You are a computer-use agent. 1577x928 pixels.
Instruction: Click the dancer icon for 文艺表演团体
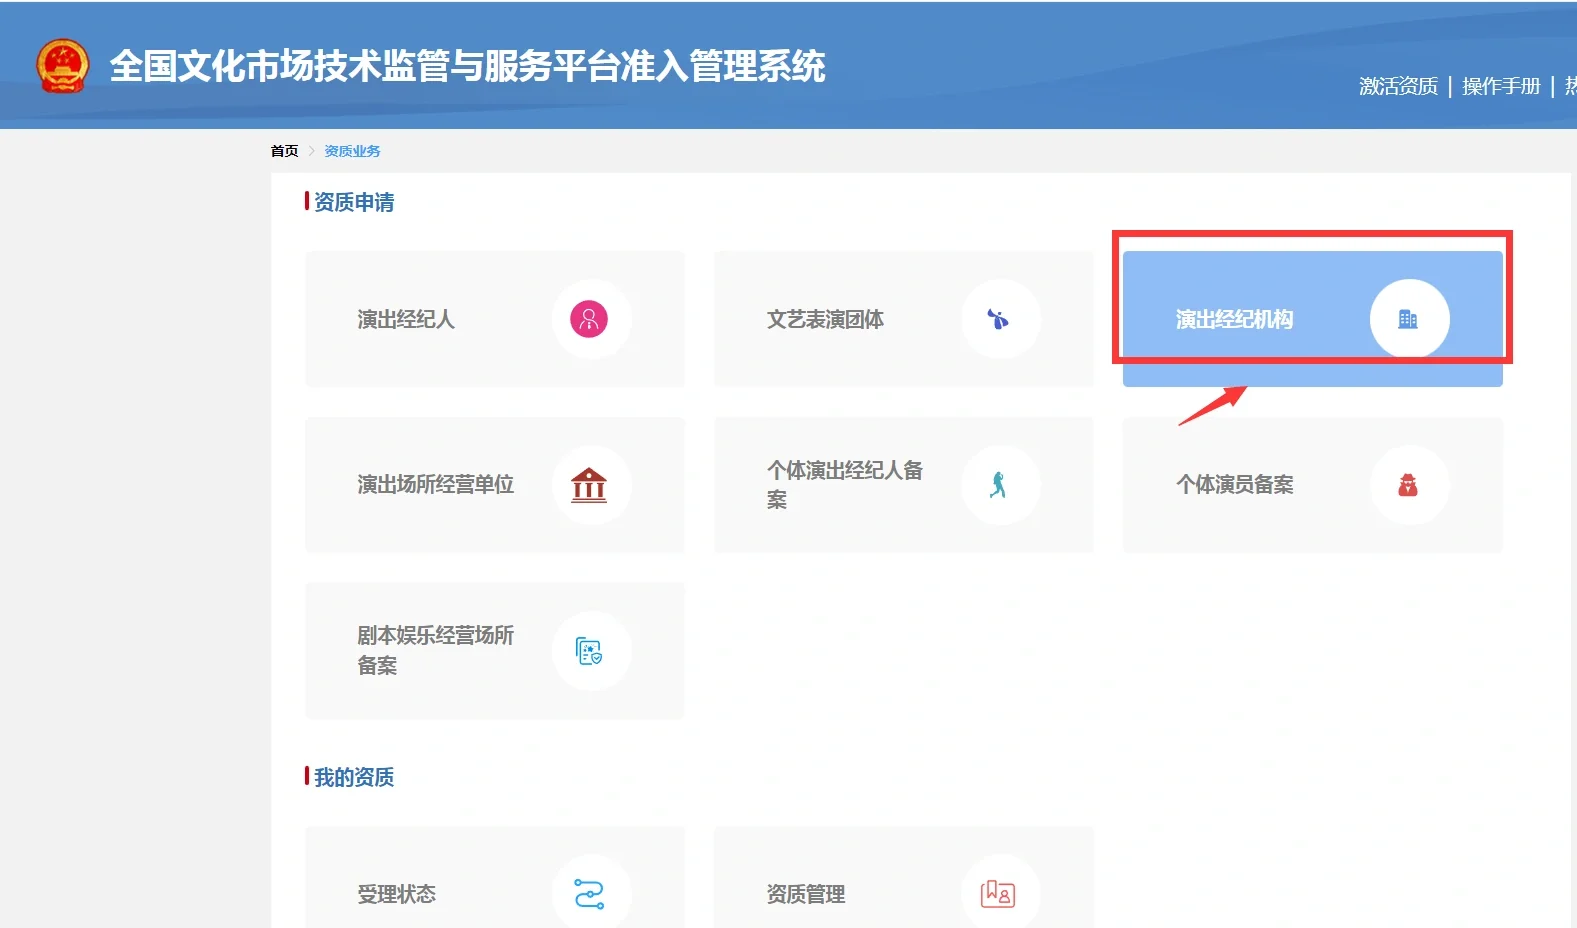click(x=998, y=319)
